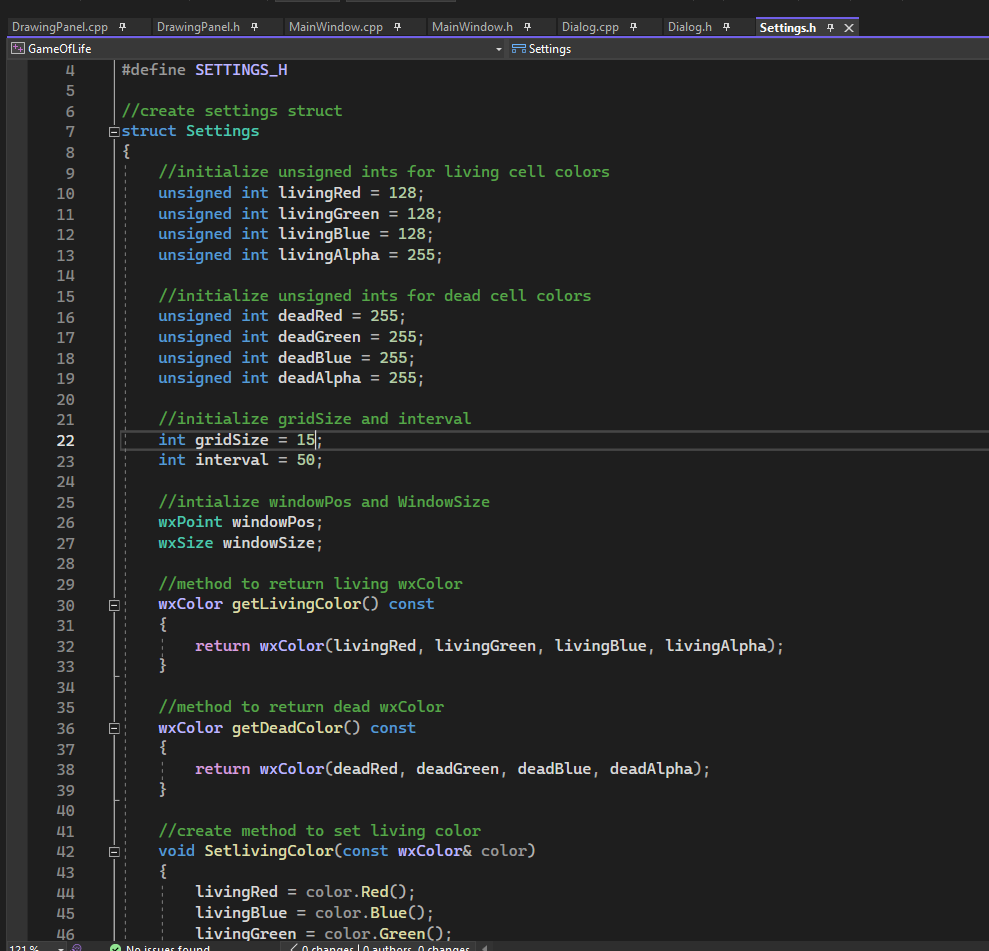This screenshot has width=989, height=951.
Task: Click the GameOfLife project icon in navigation bar
Action: [x=17, y=48]
